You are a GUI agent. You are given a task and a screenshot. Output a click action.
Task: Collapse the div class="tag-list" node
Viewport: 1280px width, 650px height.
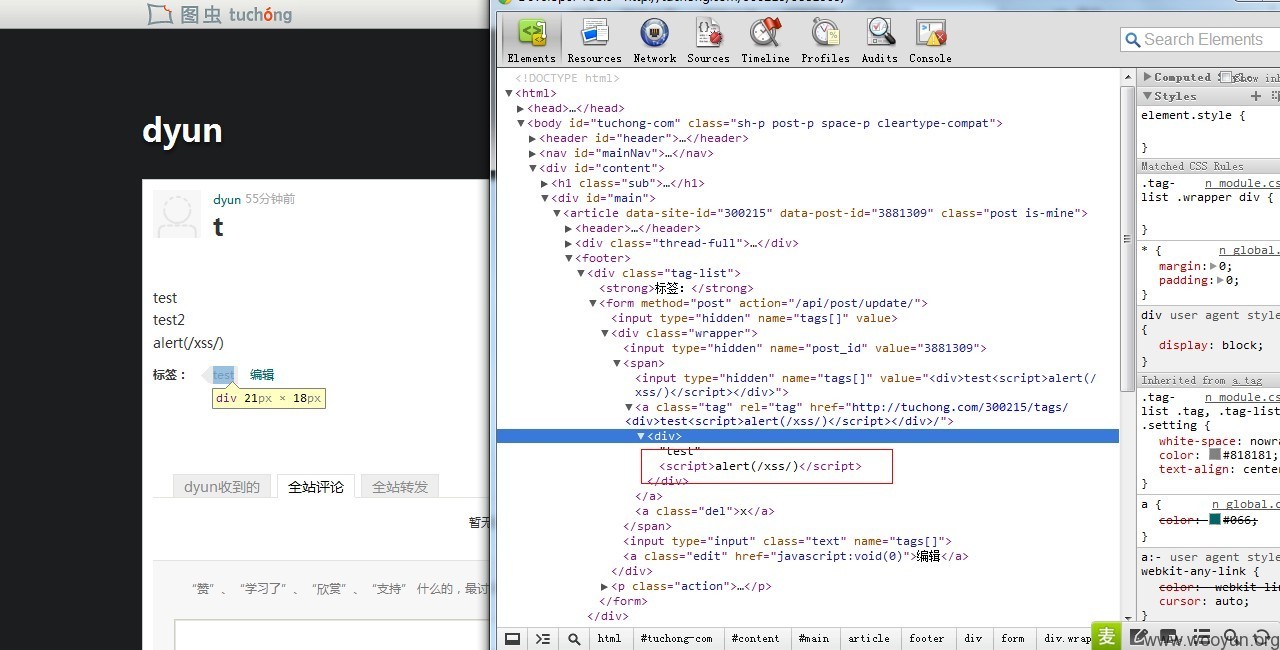pos(581,273)
